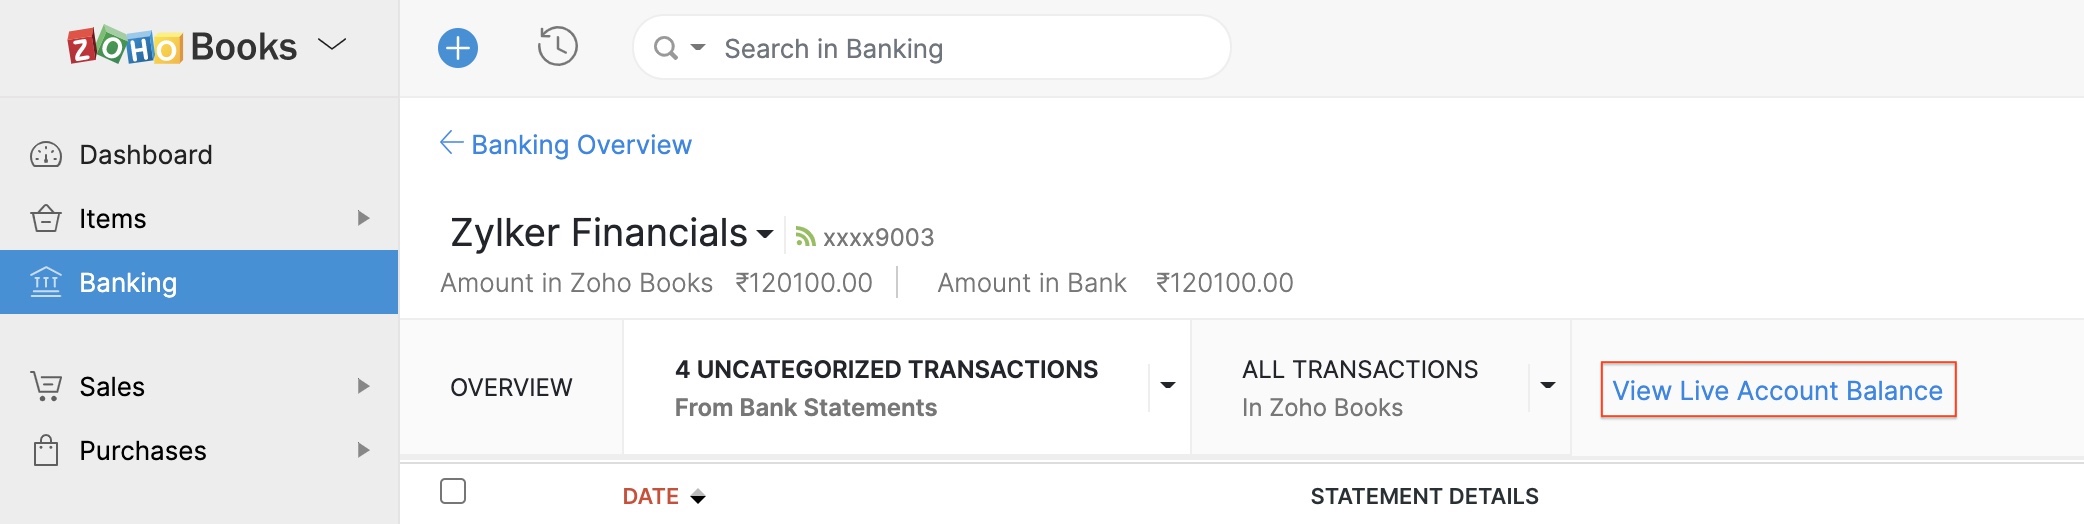2084x524 pixels.
Task: Click the Banking building icon
Action: pyautogui.click(x=46, y=282)
